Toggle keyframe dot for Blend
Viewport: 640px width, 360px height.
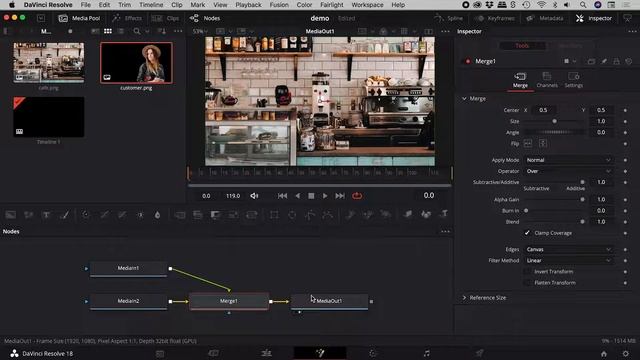[x=625, y=222]
